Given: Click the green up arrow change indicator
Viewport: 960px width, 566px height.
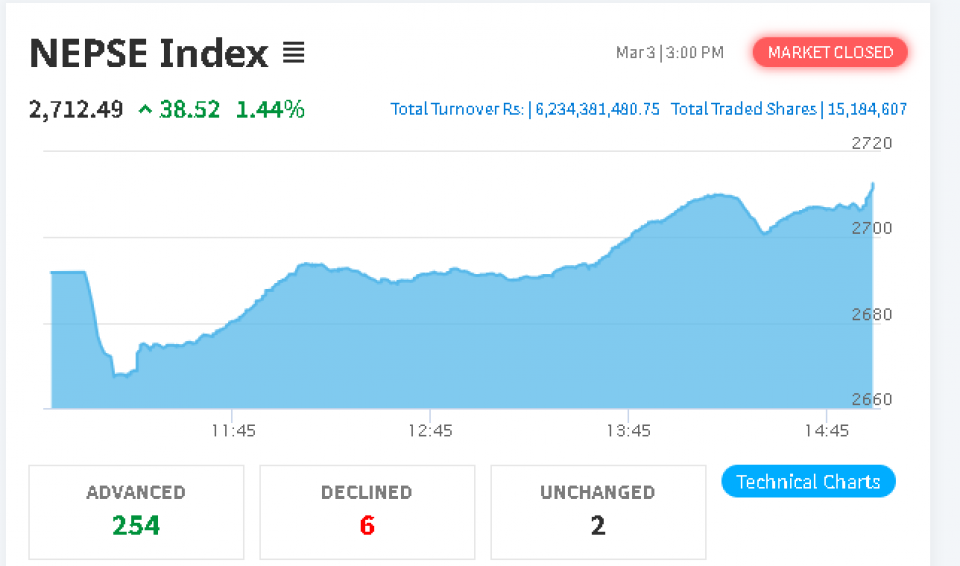Looking at the screenshot, I should [x=146, y=110].
